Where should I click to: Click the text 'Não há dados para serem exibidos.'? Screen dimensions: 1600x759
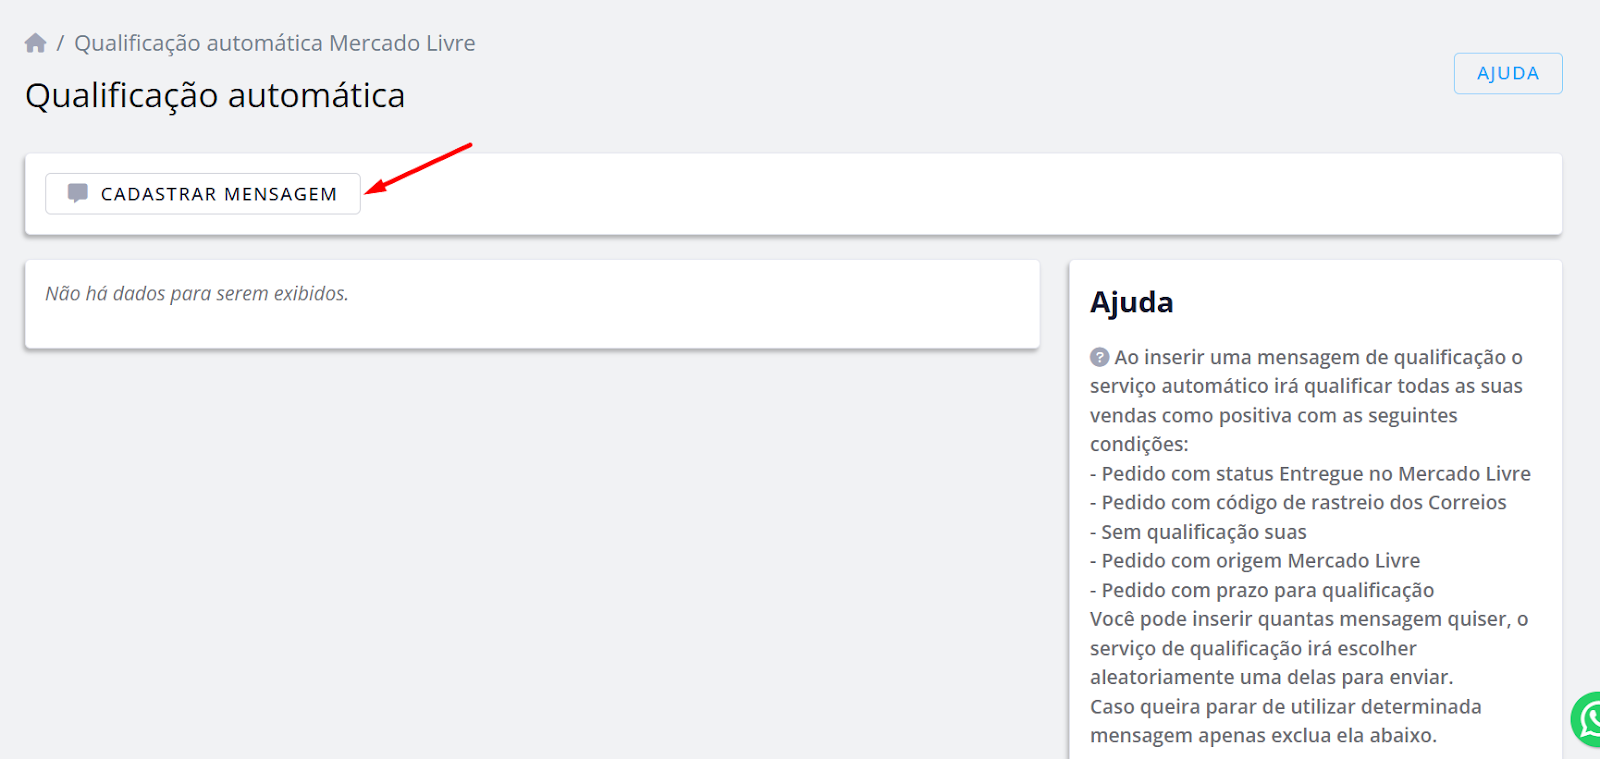[197, 294]
